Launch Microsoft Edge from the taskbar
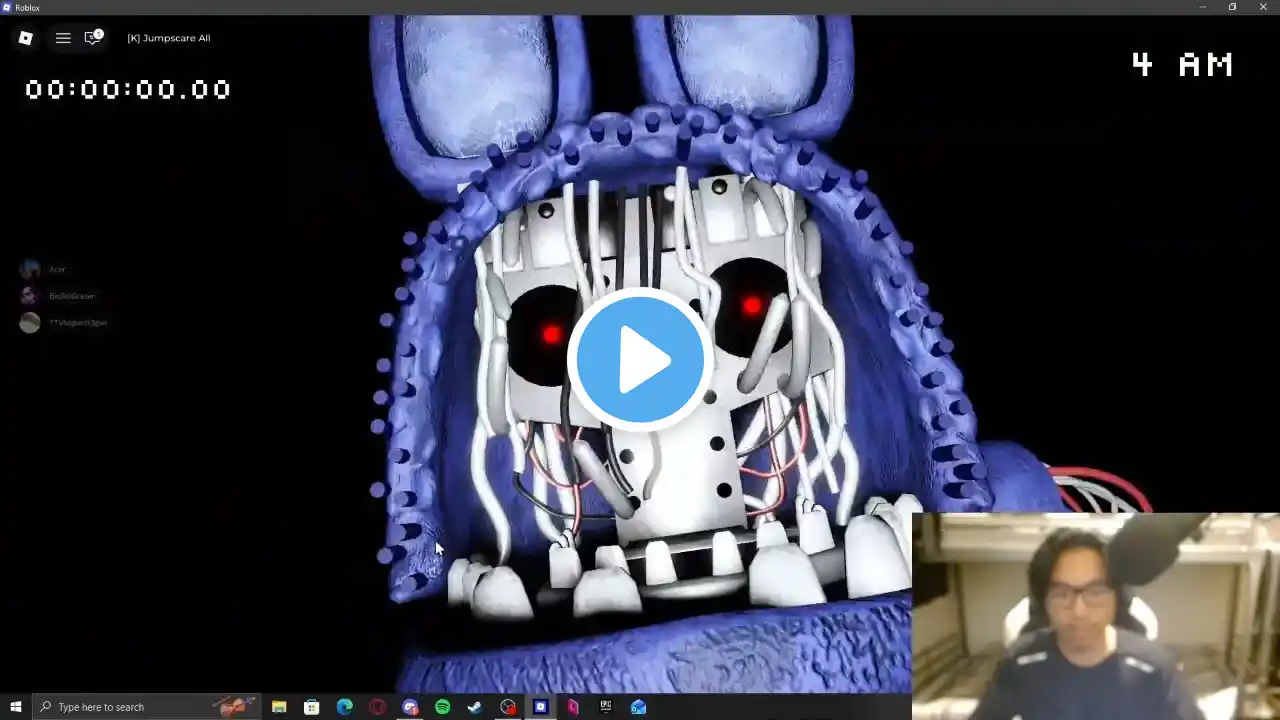This screenshot has height=720, width=1280. coord(345,707)
